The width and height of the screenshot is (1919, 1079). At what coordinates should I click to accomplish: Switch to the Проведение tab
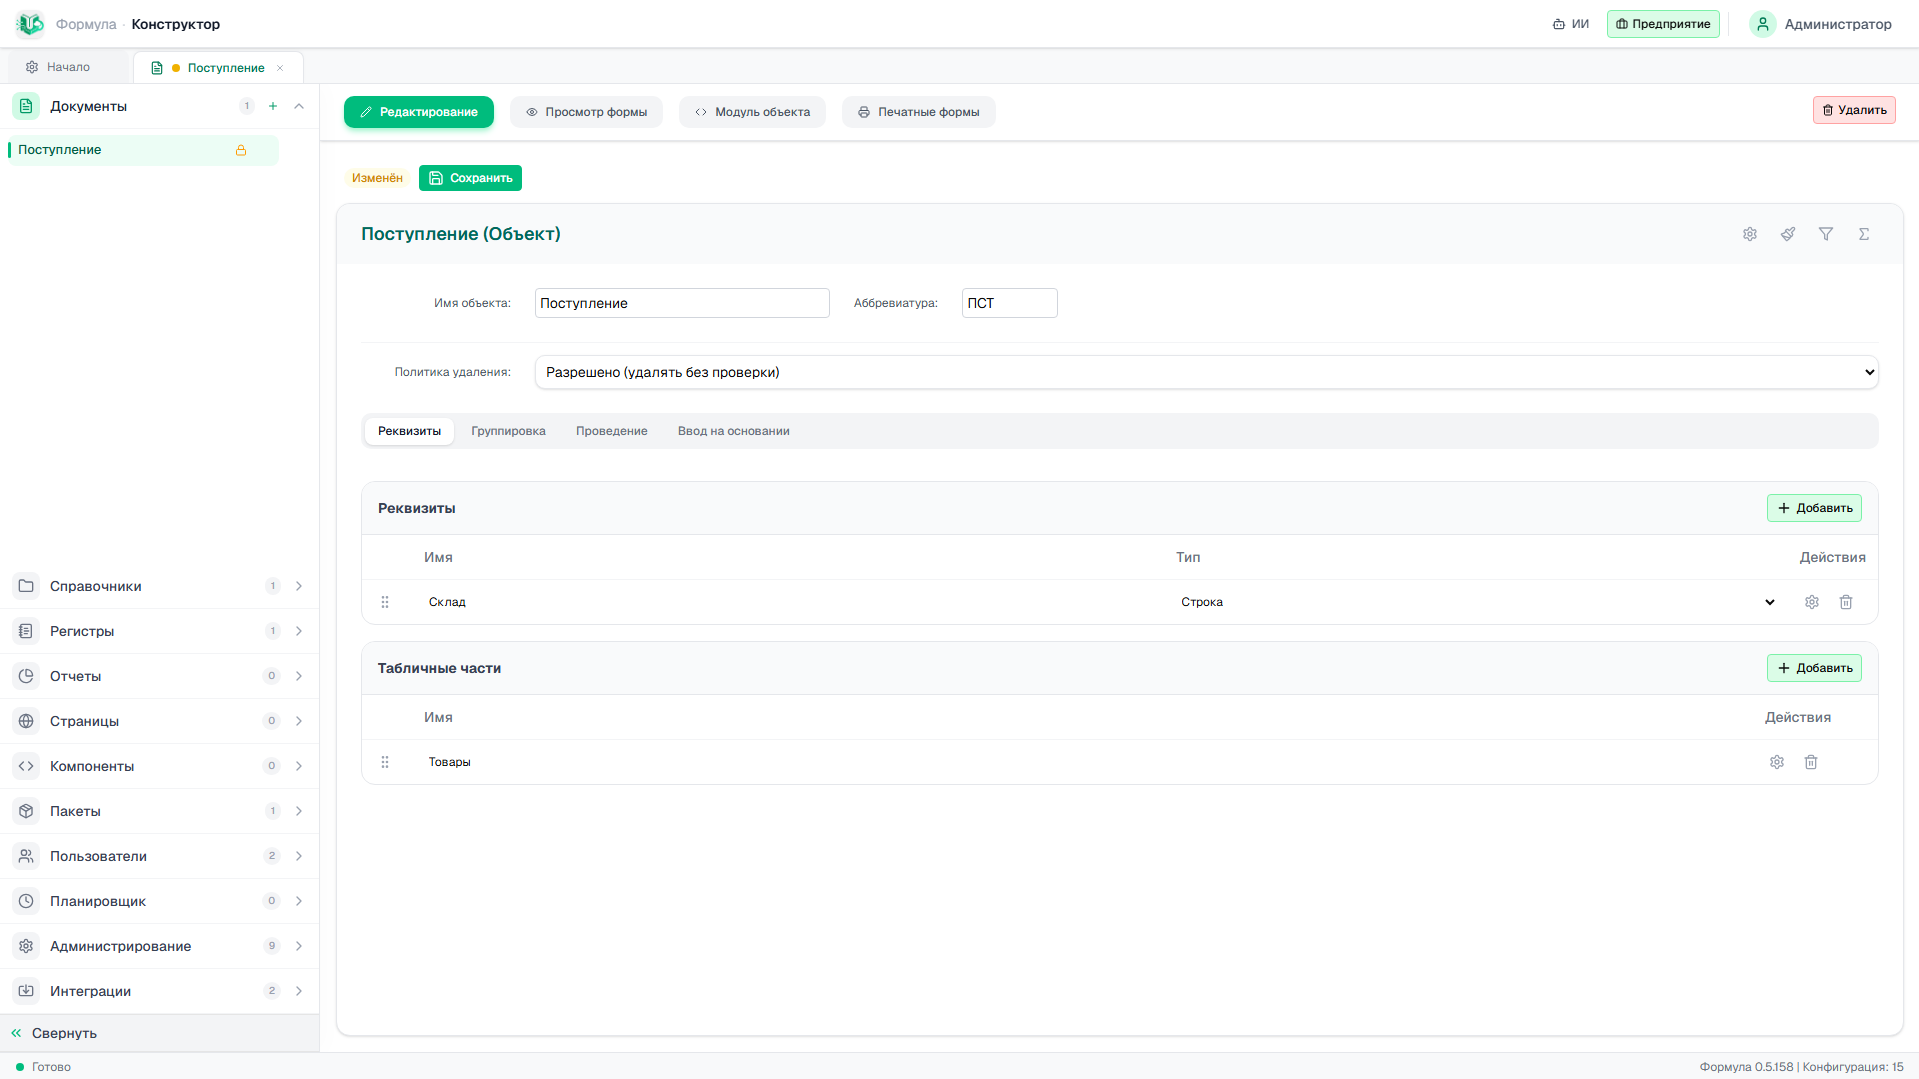click(611, 431)
